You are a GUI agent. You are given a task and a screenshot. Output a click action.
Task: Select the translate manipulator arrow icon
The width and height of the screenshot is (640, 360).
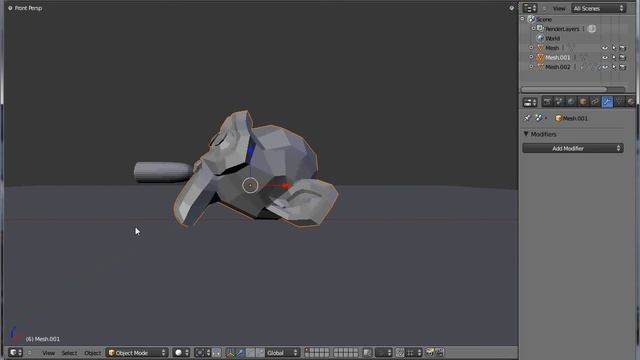point(240,353)
